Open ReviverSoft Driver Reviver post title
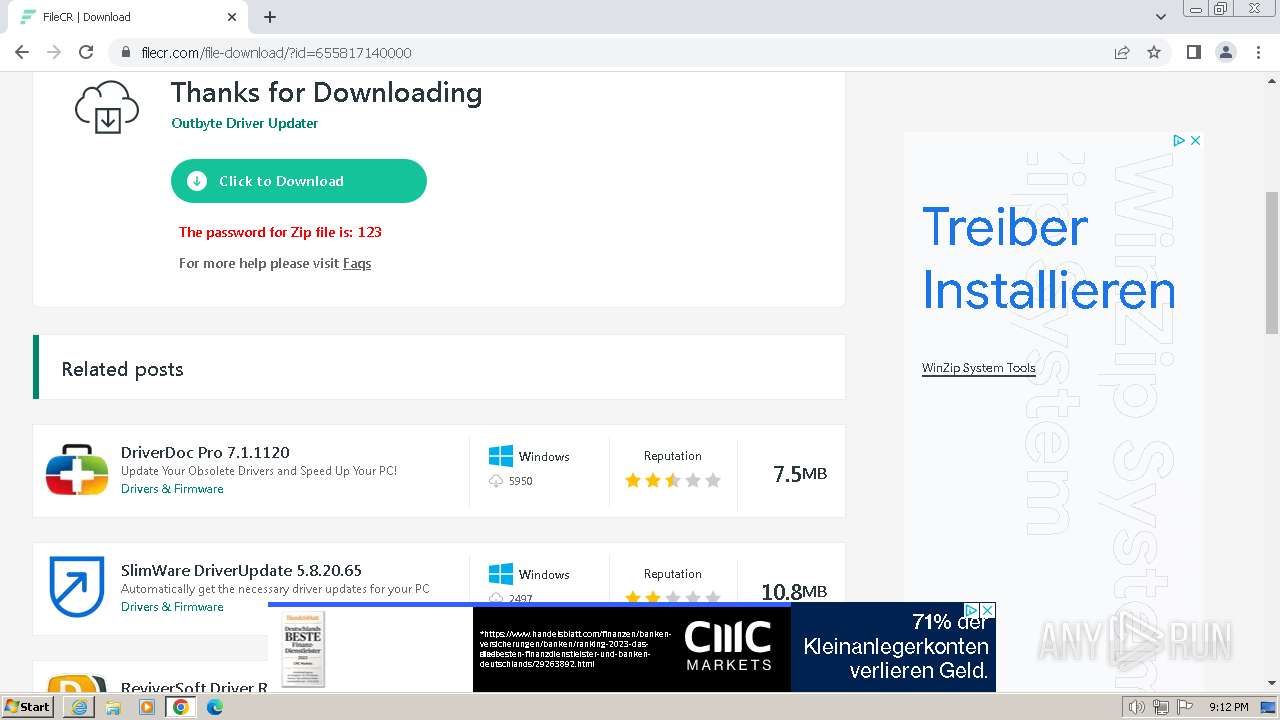The image size is (1280, 720). point(194,688)
